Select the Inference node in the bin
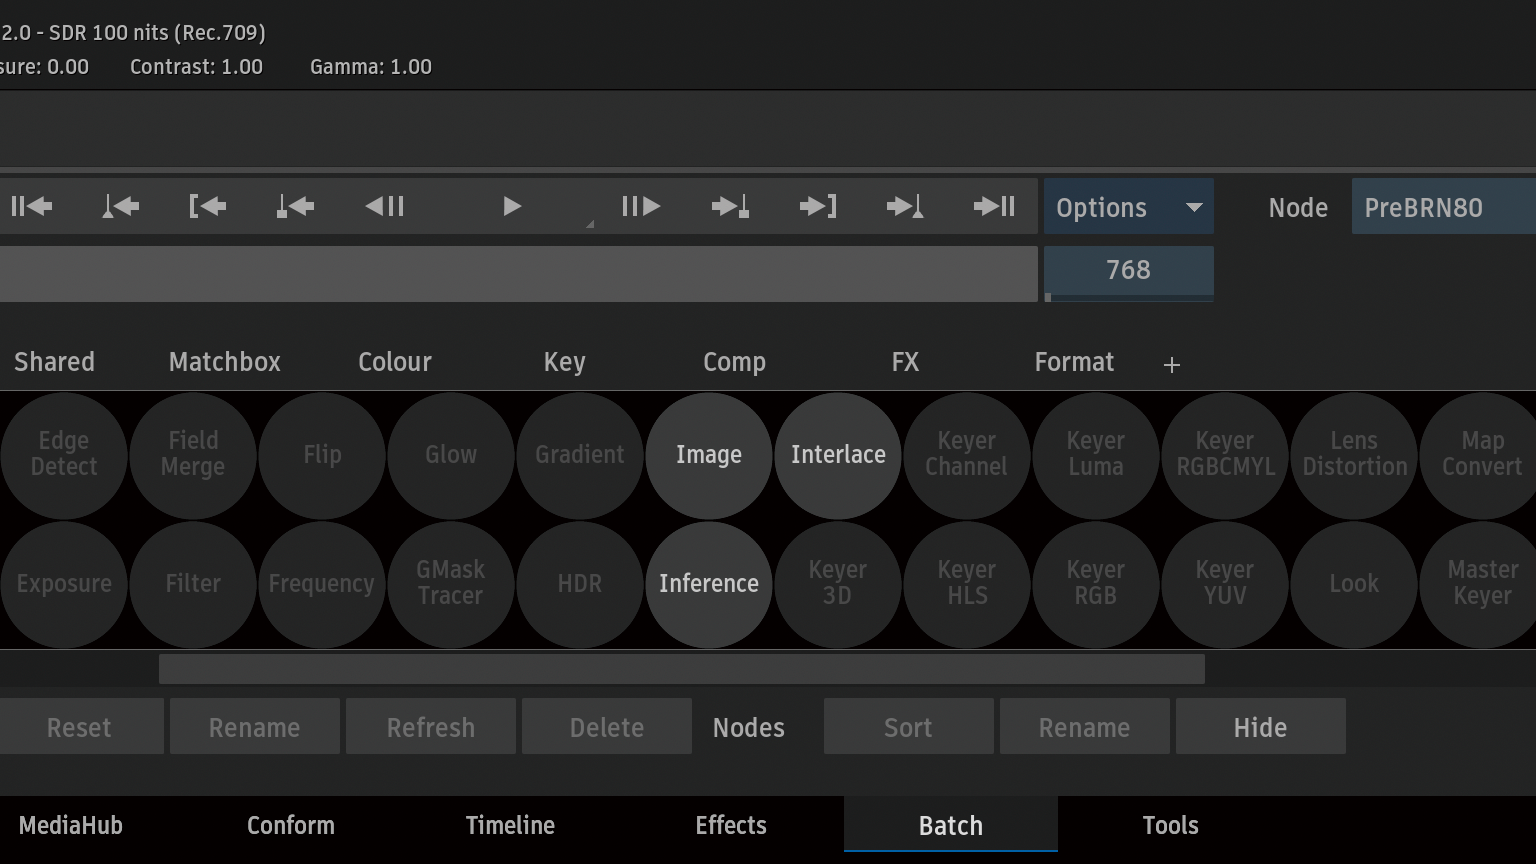Screen dimensions: 1536x864 (x=708, y=584)
